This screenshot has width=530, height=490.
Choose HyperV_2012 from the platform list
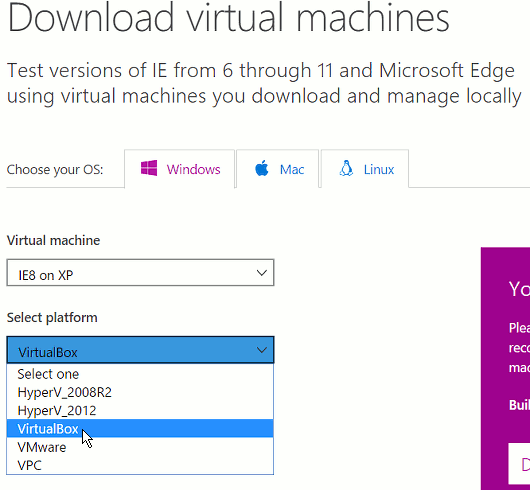[140, 411]
